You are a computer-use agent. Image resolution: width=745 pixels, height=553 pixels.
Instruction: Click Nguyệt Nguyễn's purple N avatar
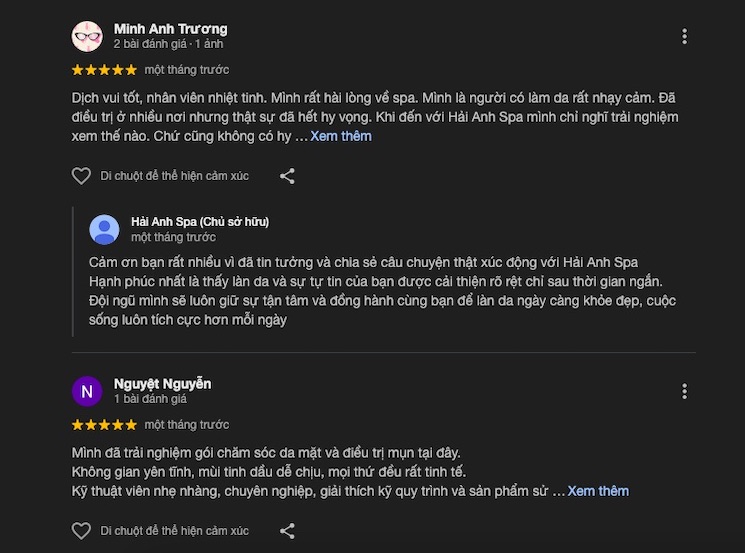tap(87, 391)
